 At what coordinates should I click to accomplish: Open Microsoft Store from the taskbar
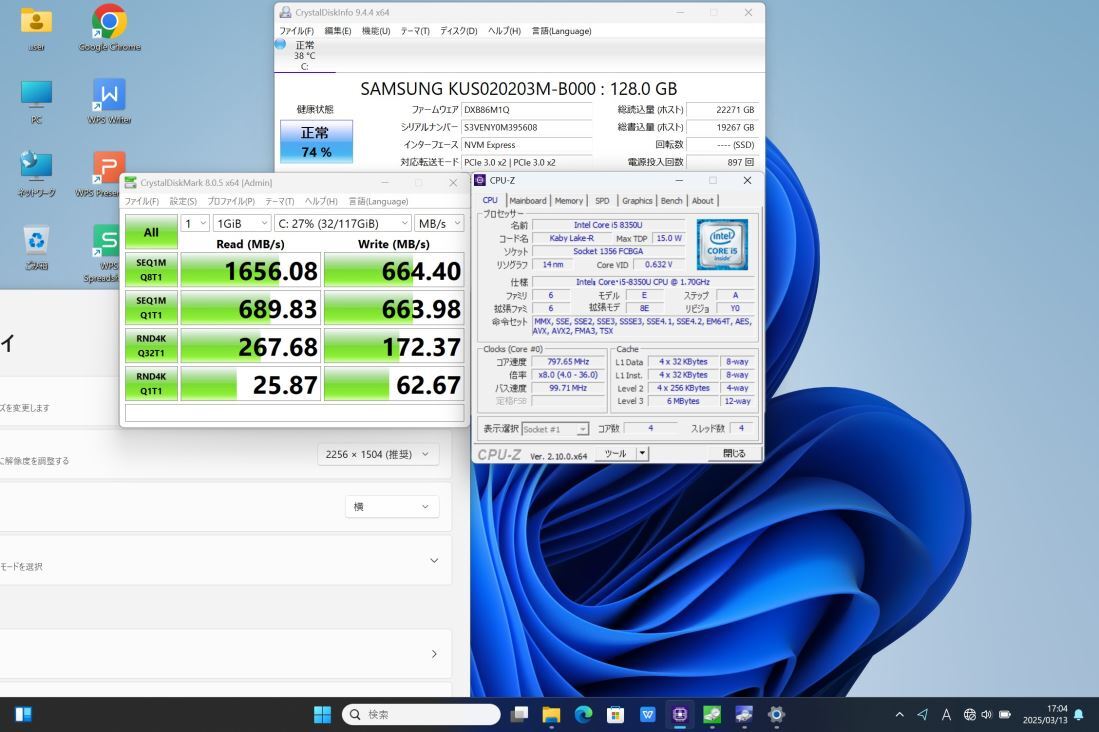(615, 714)
